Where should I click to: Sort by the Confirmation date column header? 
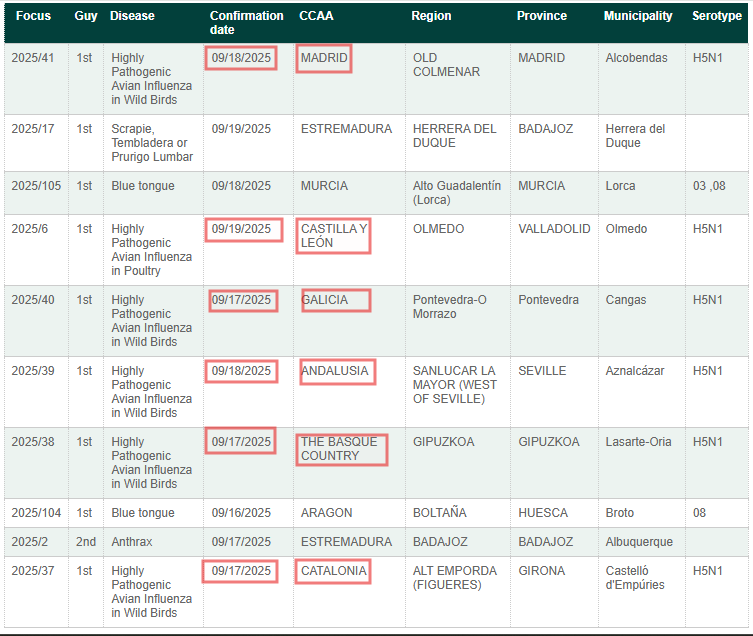click(x=246, y=23)
